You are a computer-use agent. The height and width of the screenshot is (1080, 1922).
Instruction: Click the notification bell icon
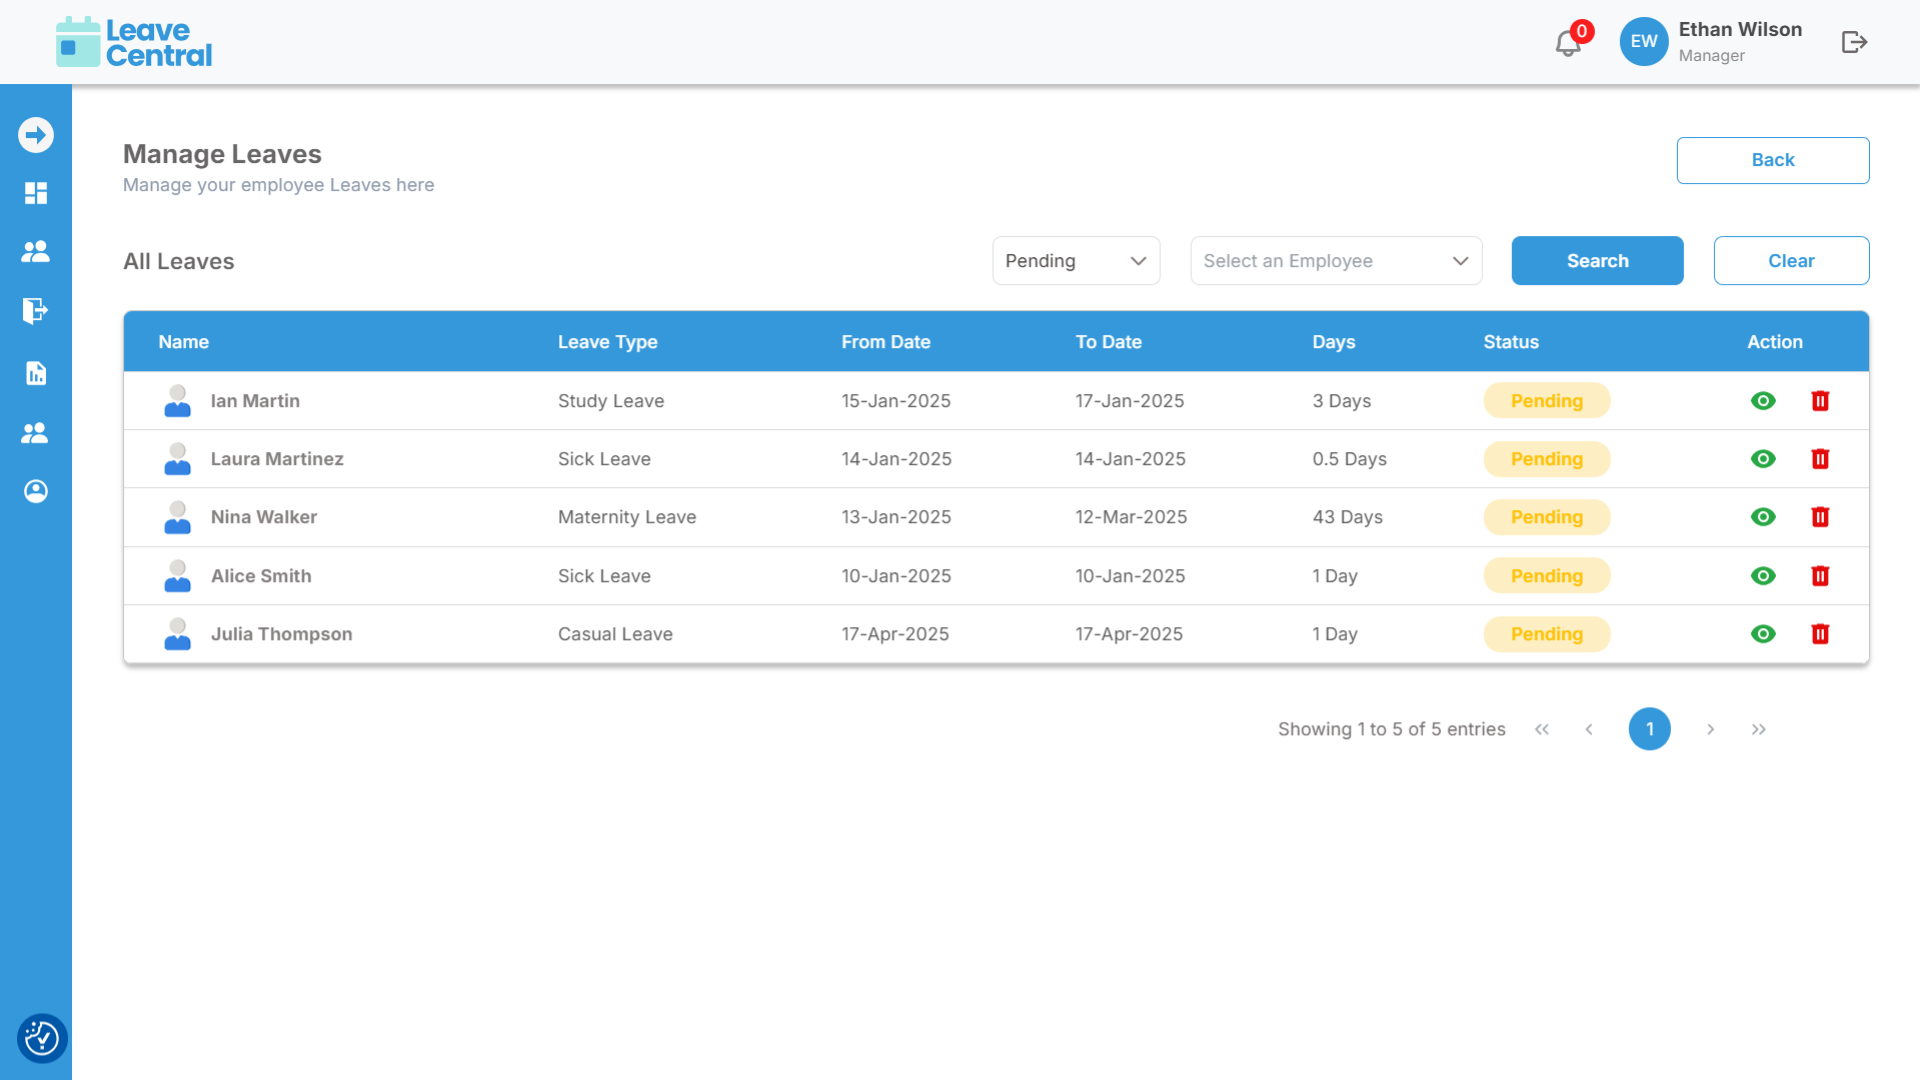click(1567, 44)
